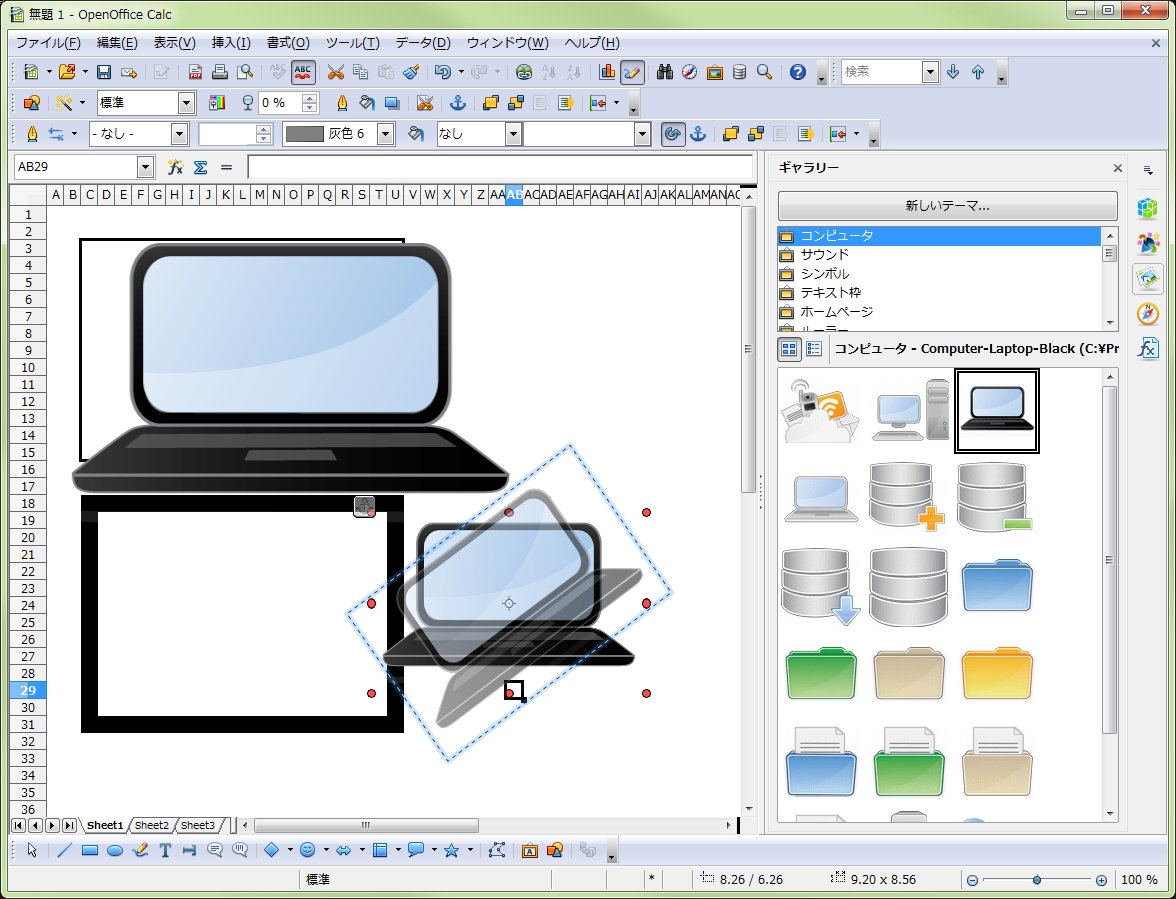Expand Stars shapes dropdown arrow
This screenshot has width=1176, height=899.
click(x=470, y=850)
